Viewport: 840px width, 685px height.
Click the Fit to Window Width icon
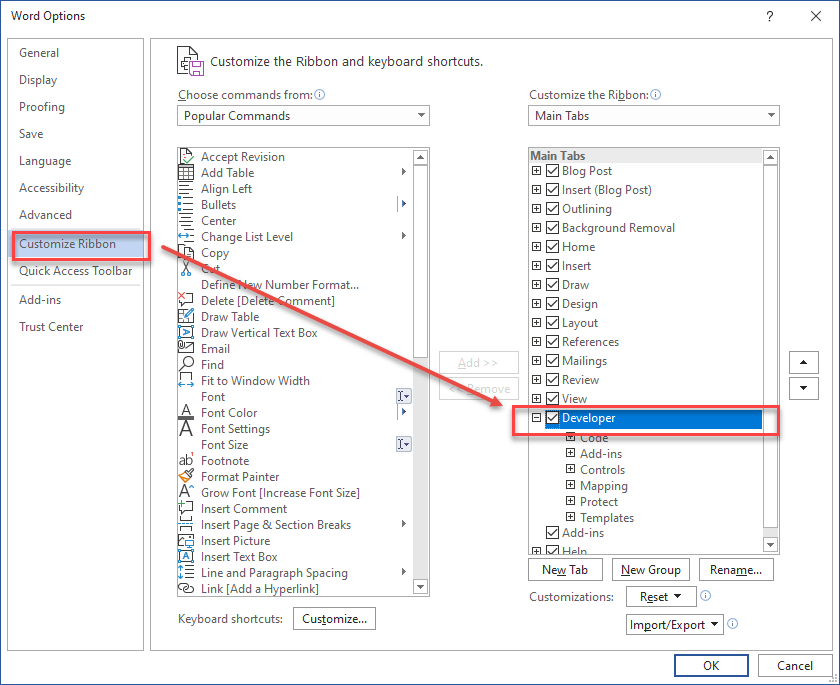click(186, 380)
